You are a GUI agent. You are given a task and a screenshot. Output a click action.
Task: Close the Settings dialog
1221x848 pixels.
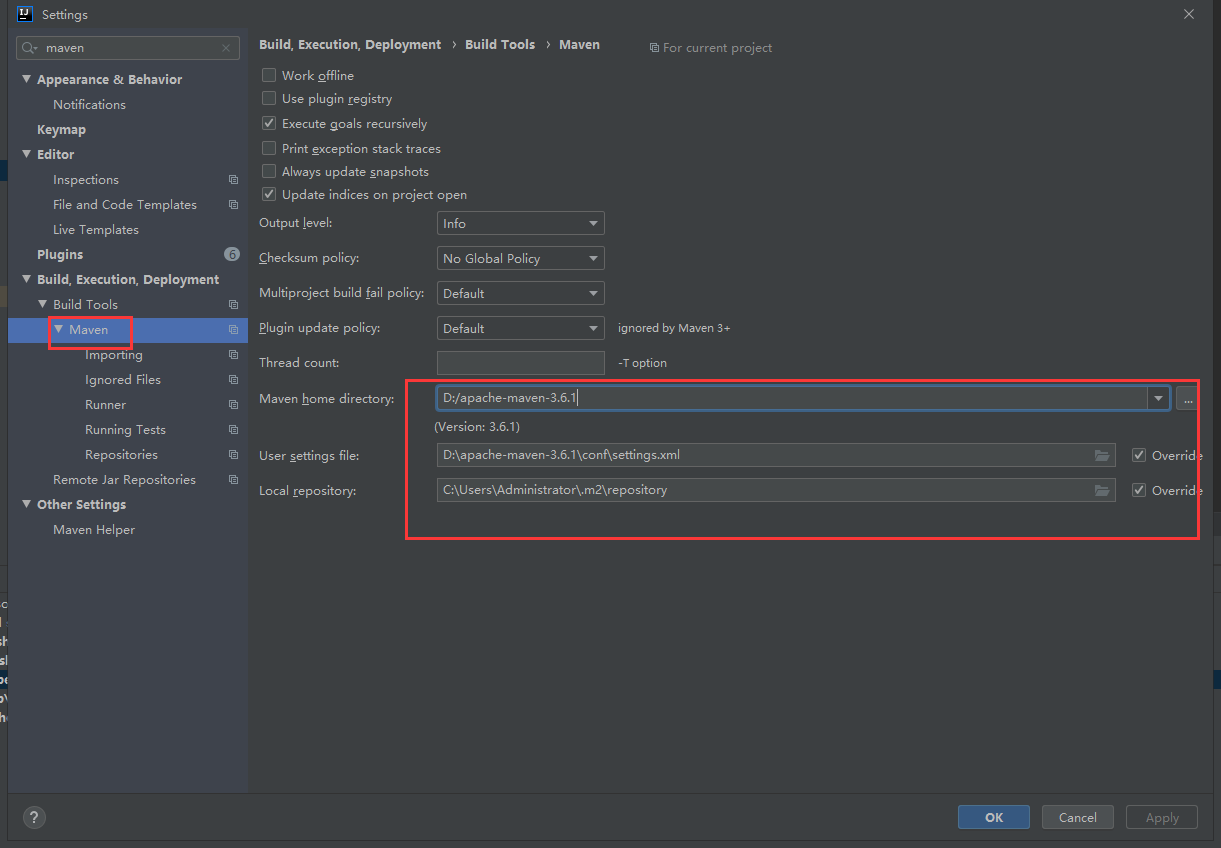[x=1189, y=14]
